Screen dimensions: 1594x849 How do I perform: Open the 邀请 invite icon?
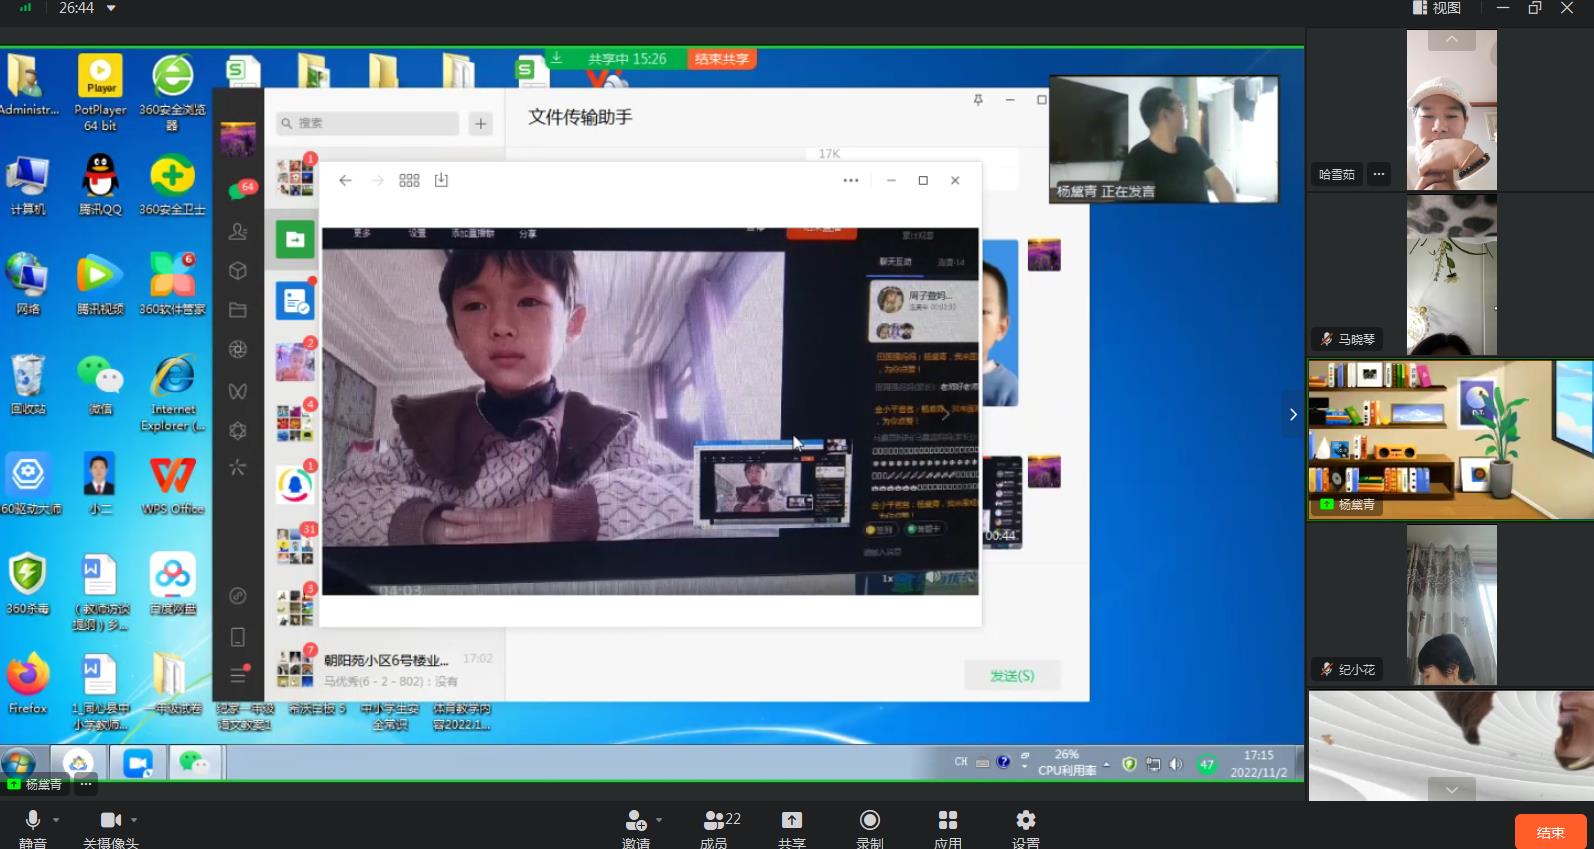click(635, 821)
